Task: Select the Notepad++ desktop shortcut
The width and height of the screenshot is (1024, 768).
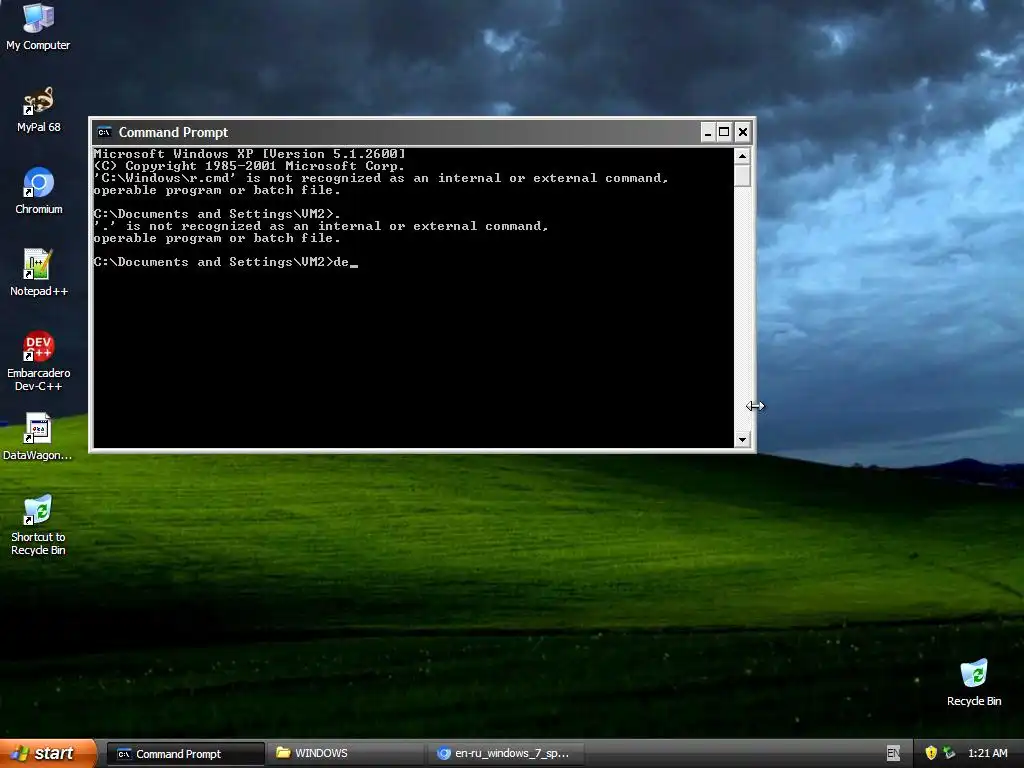Action: pos(38,273)
